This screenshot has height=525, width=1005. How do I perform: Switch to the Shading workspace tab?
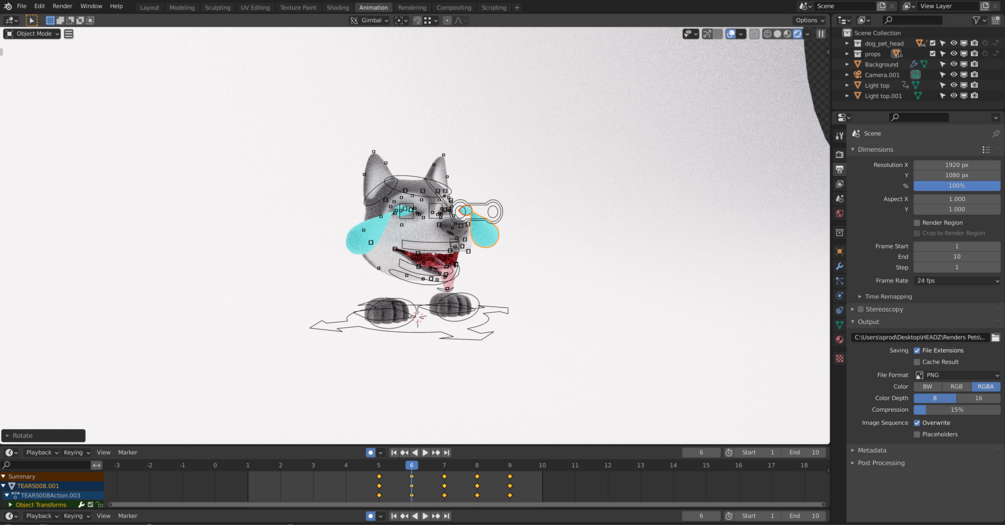click(338, 8)
